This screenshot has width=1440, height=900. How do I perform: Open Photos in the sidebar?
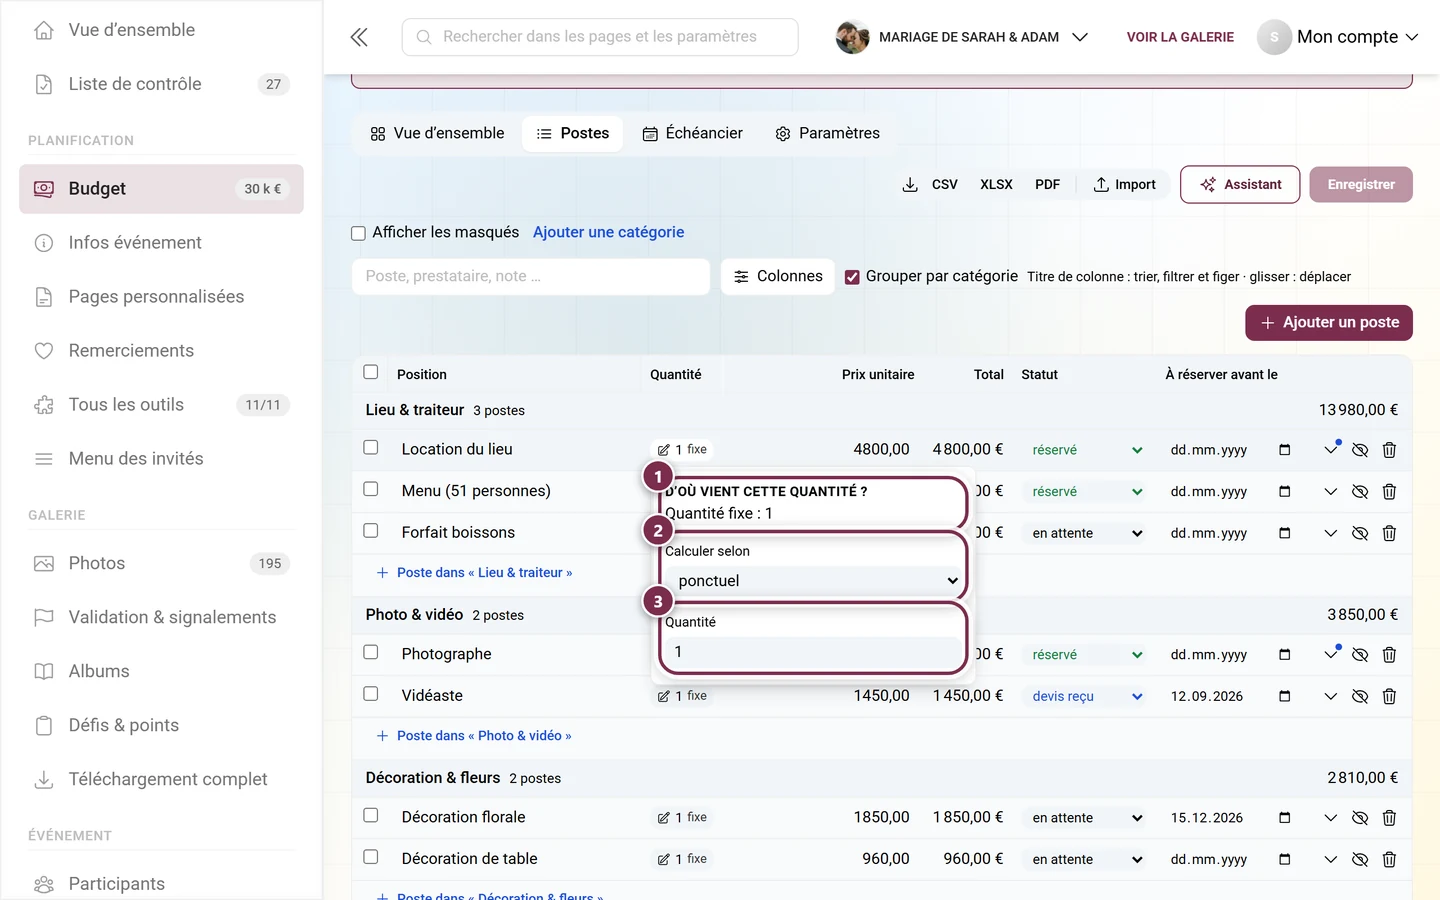(161, 563)
